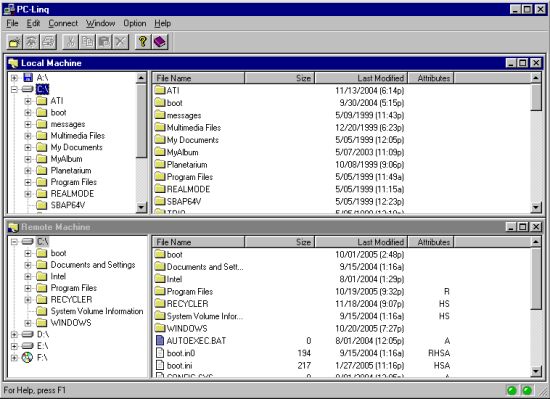This screenshot has width=550, height=399.
Task: Select messages folder in Local tree
Action: [x=68, y=124]
